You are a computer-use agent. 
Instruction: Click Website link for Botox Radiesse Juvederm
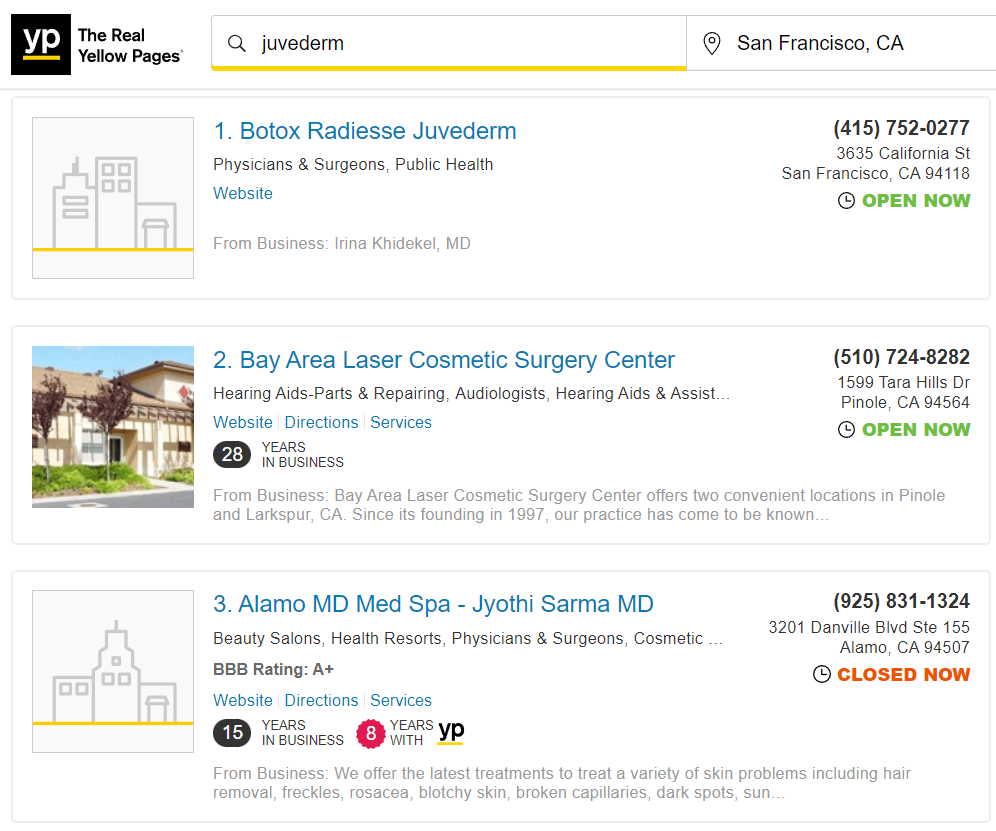pyautogui.click(x=243, y=194)
